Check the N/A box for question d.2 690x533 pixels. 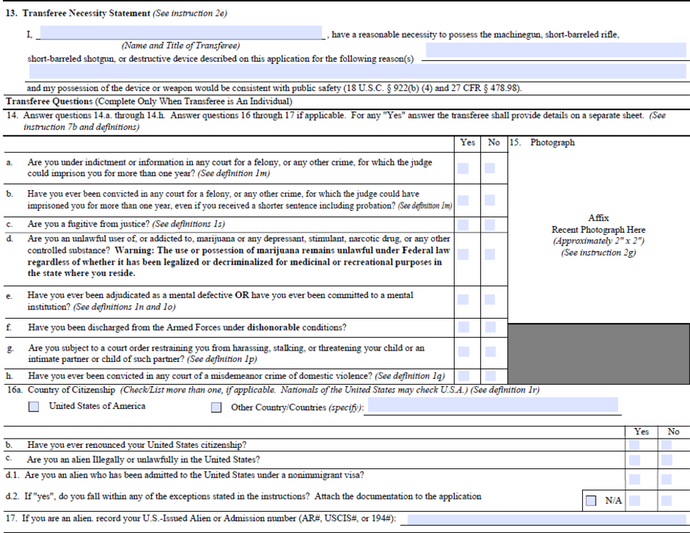click(591, 500)
